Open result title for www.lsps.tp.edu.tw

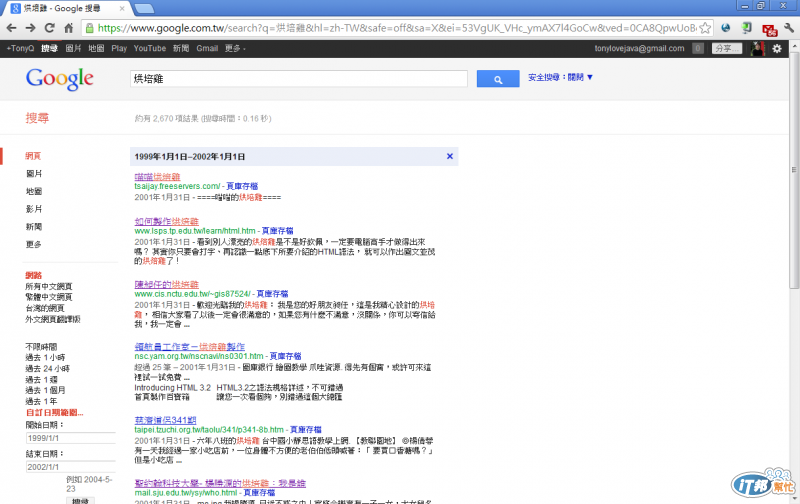click(166, 221)
